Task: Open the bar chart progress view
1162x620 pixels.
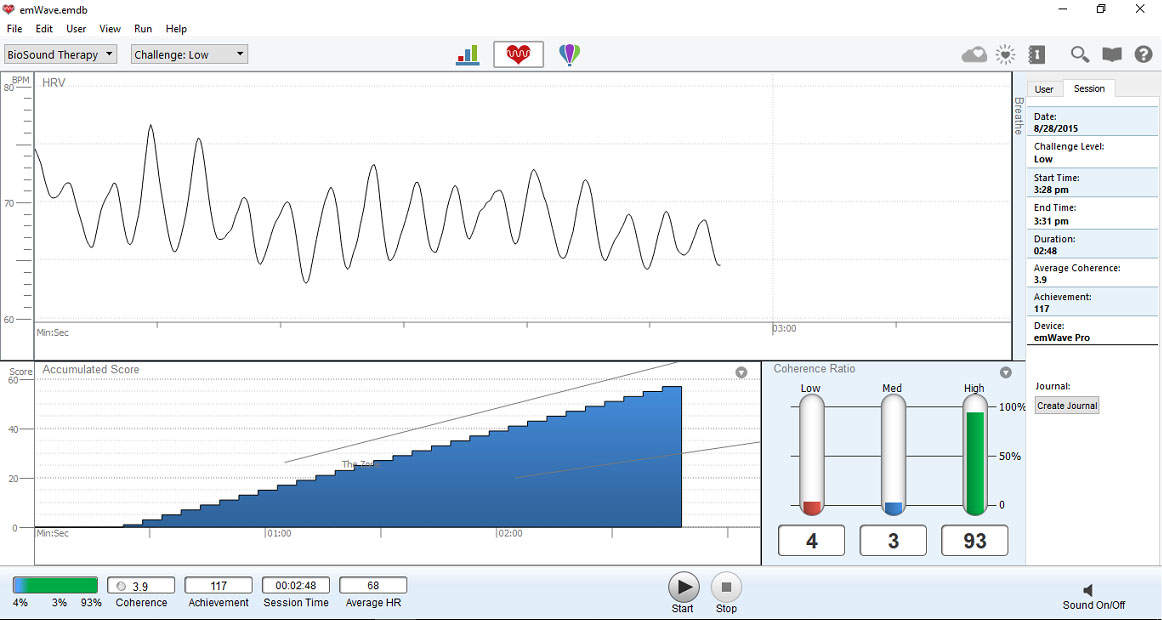Action: pyautogui.click(x=467, y=55)
